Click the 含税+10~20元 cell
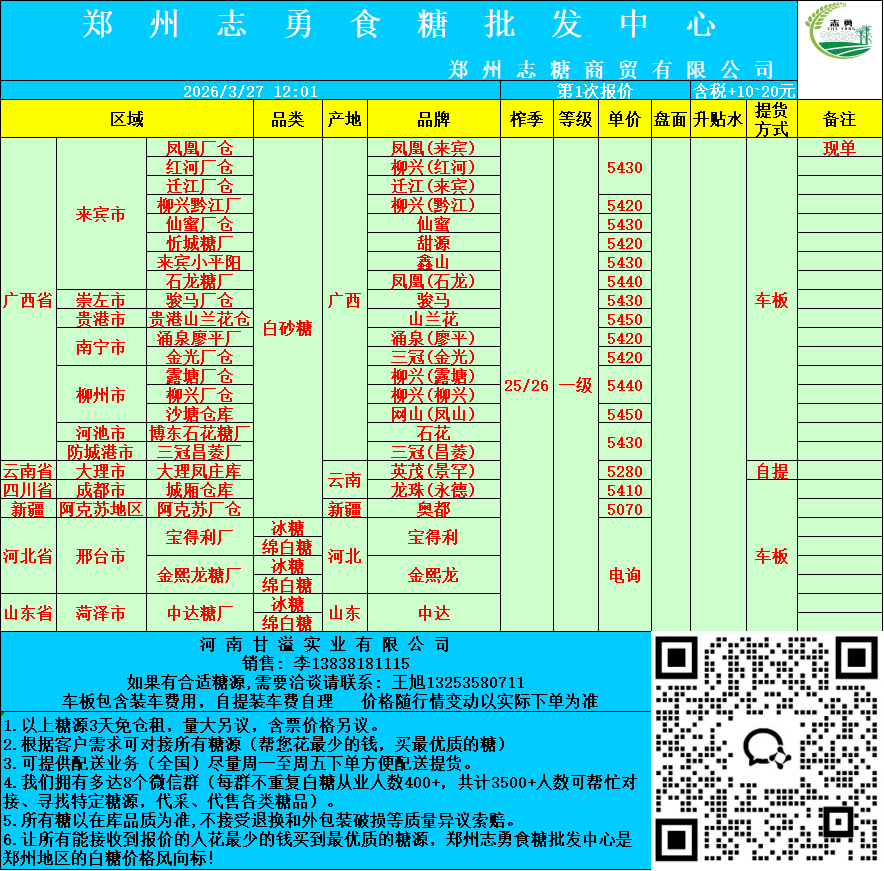884x871 pixels. [744, 91]
